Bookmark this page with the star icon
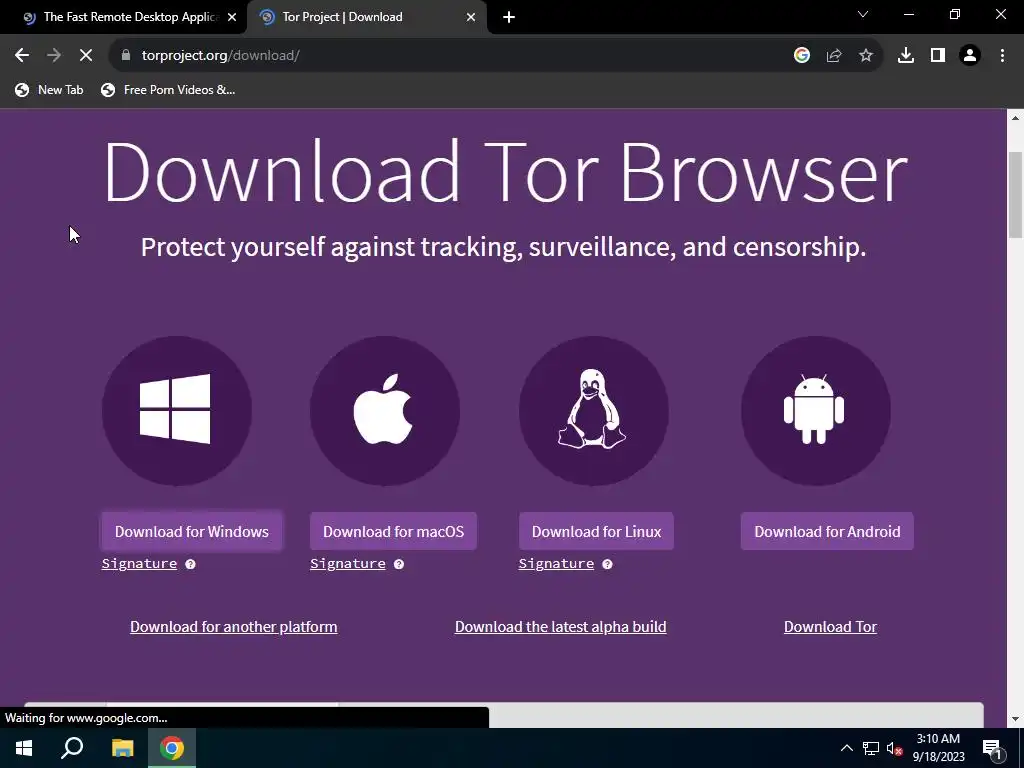 click(x=866, y=56)
